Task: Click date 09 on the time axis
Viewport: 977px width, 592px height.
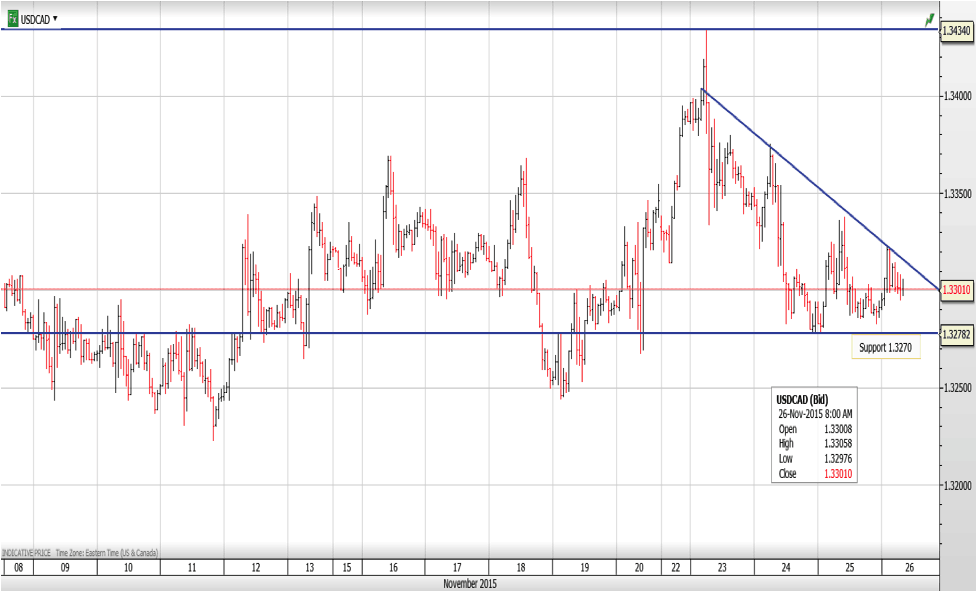Action: click(x=65, y=567)
